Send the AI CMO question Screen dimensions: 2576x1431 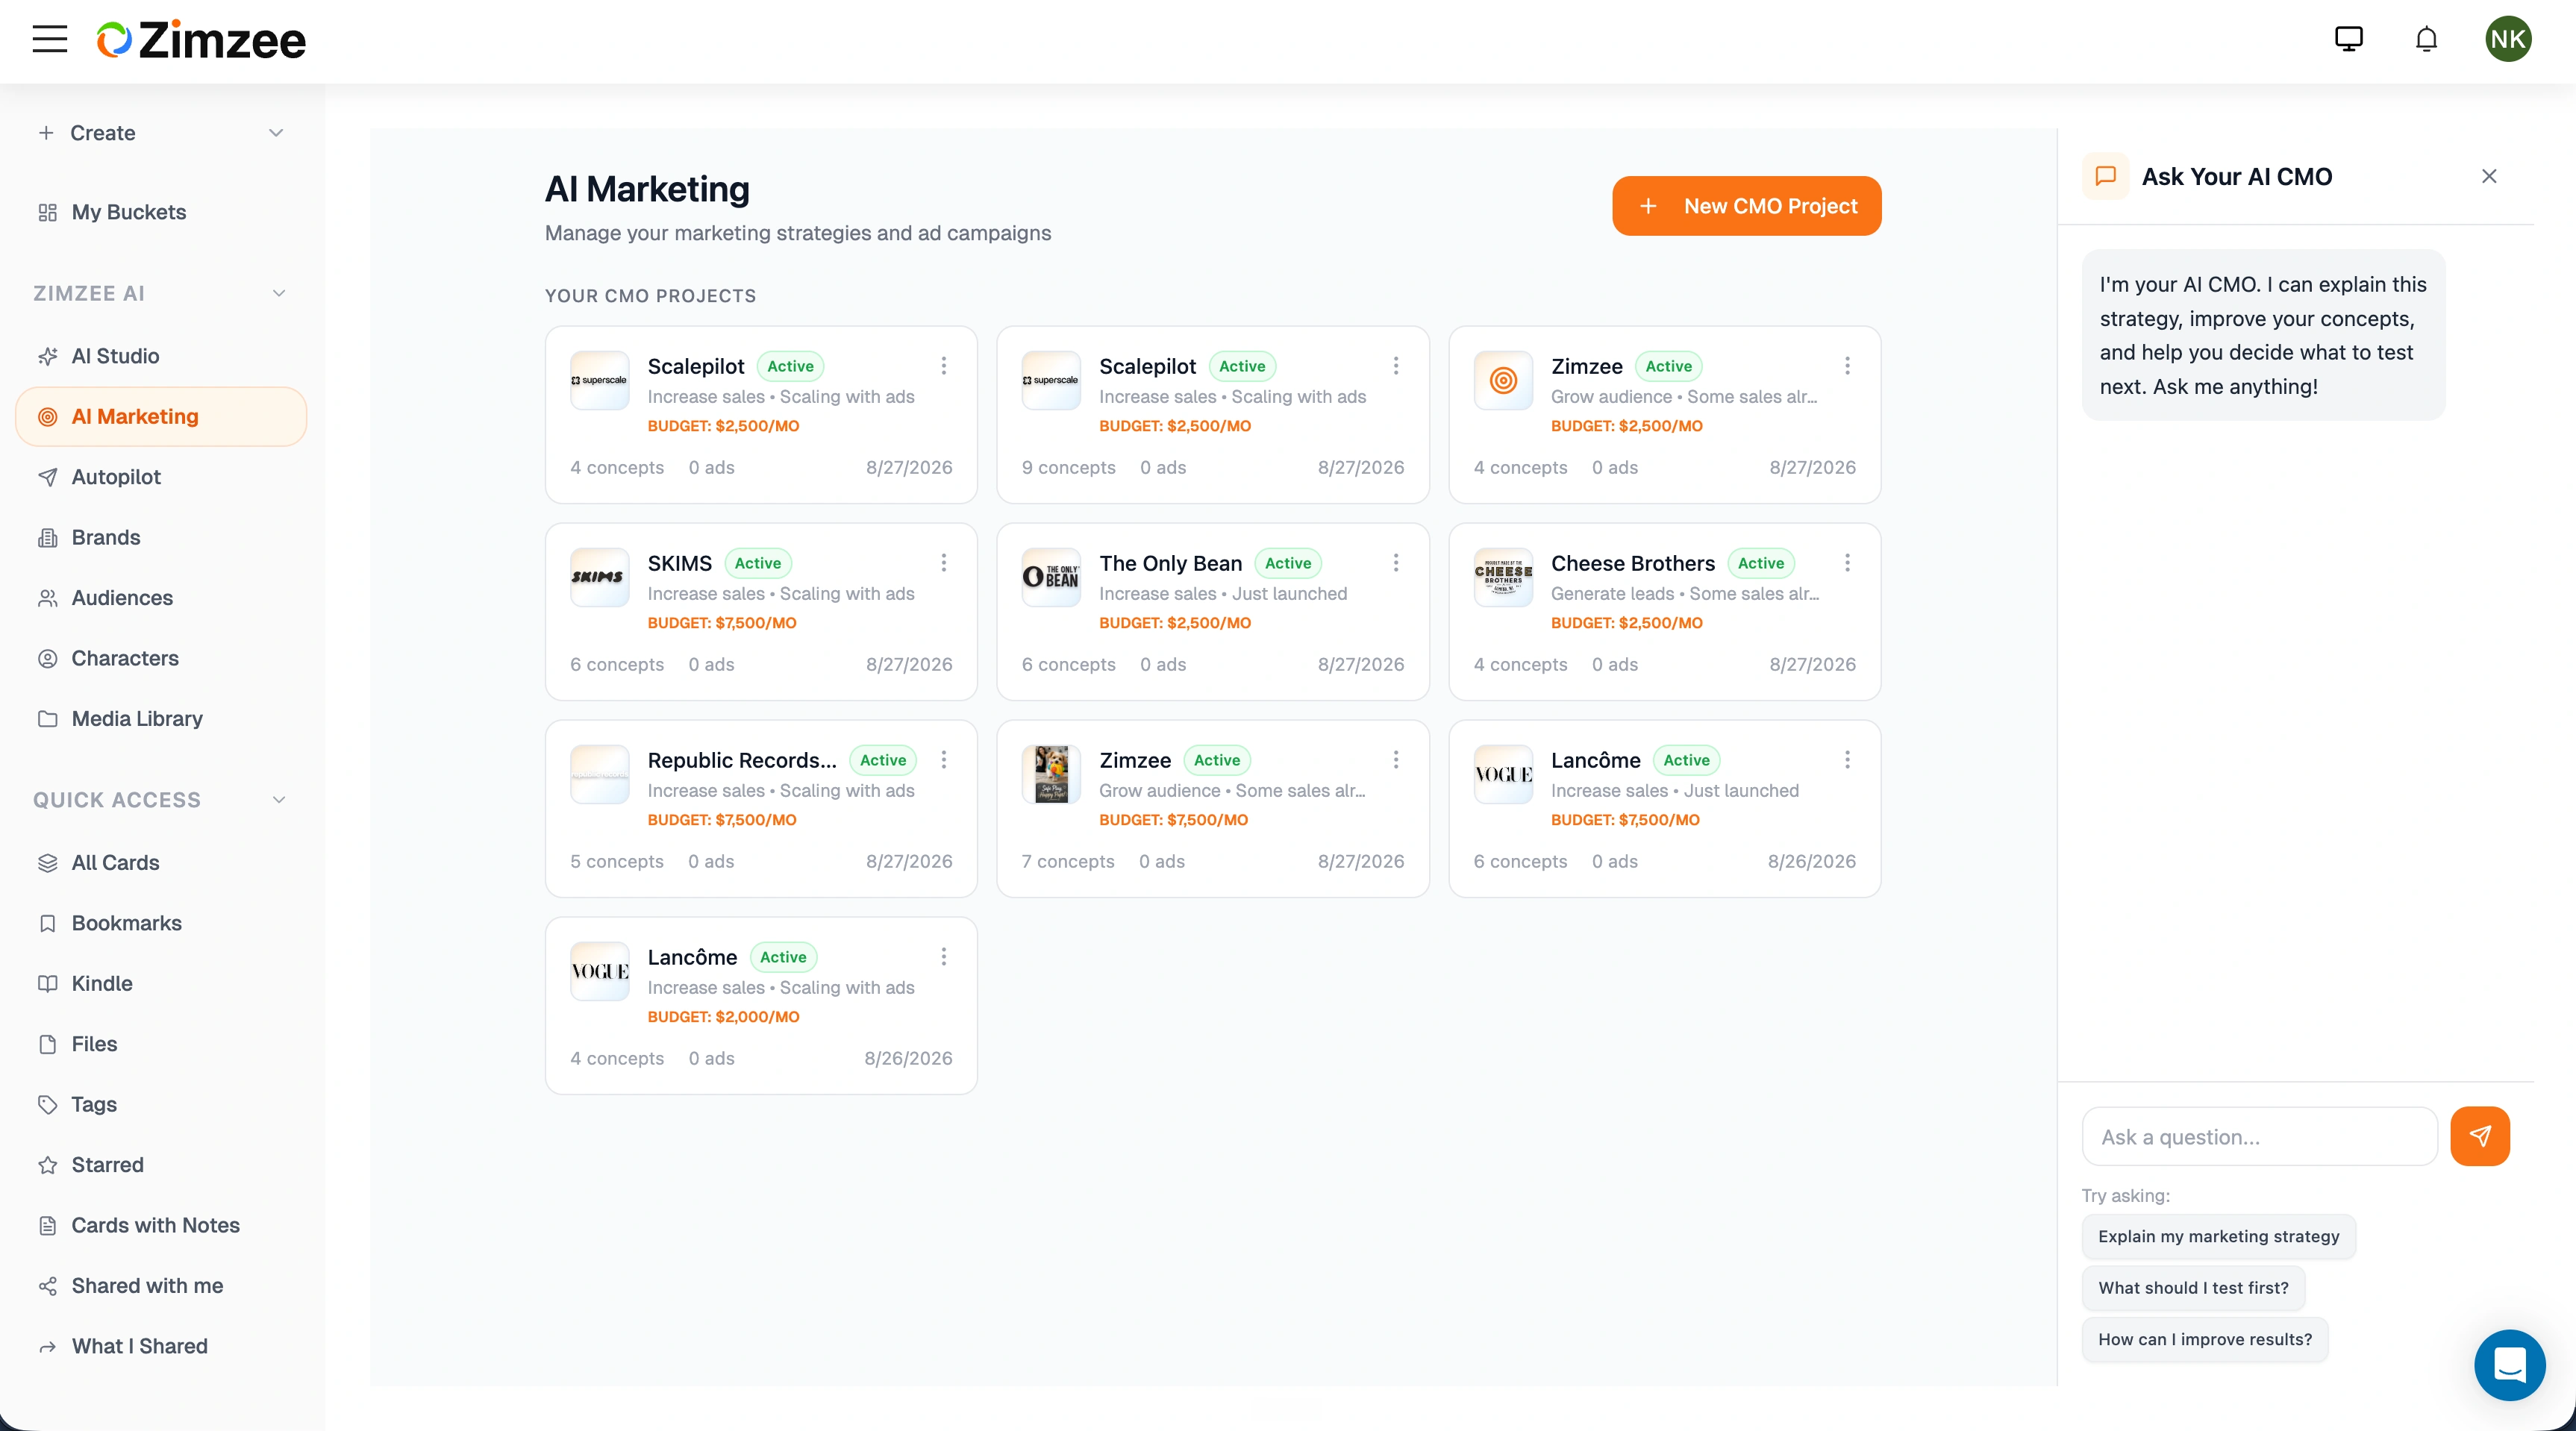click(x=2480, y=1136)
